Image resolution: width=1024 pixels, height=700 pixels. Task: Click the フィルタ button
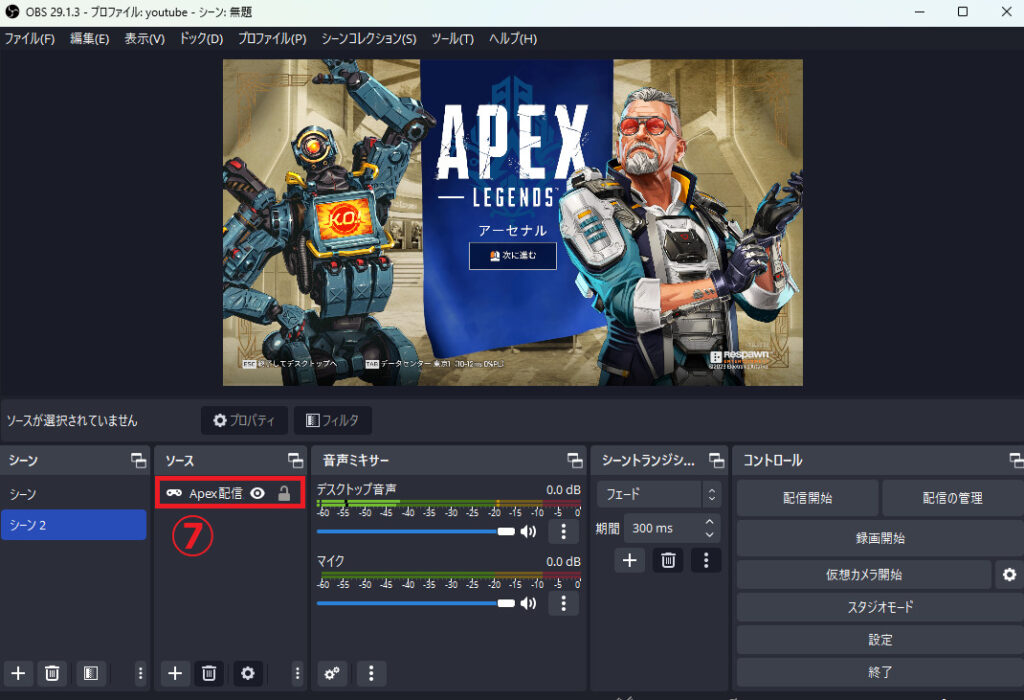tap(332, 421)
